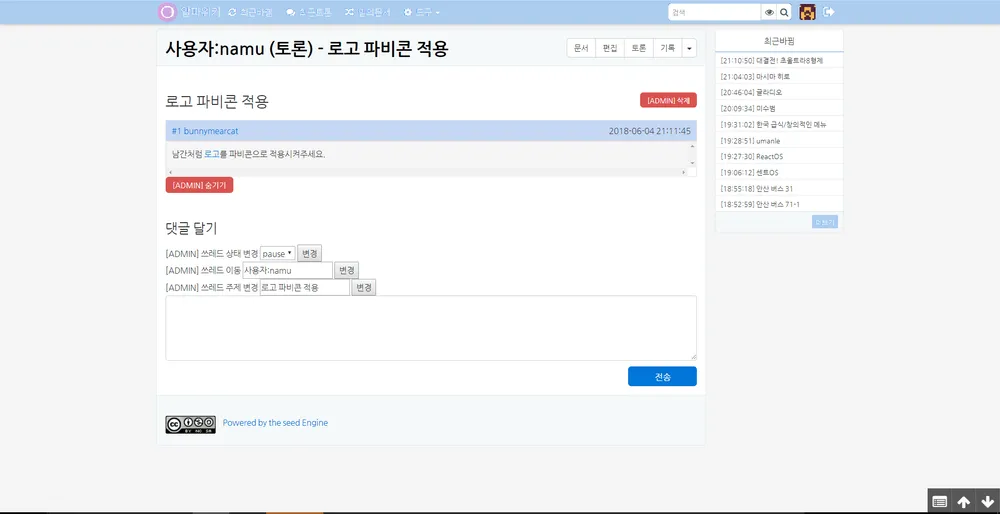This screenshot has width=1000, height=514.
Task: Open the thread status pause dropdown
Action: pyautogui.click(x=277, y=253)
